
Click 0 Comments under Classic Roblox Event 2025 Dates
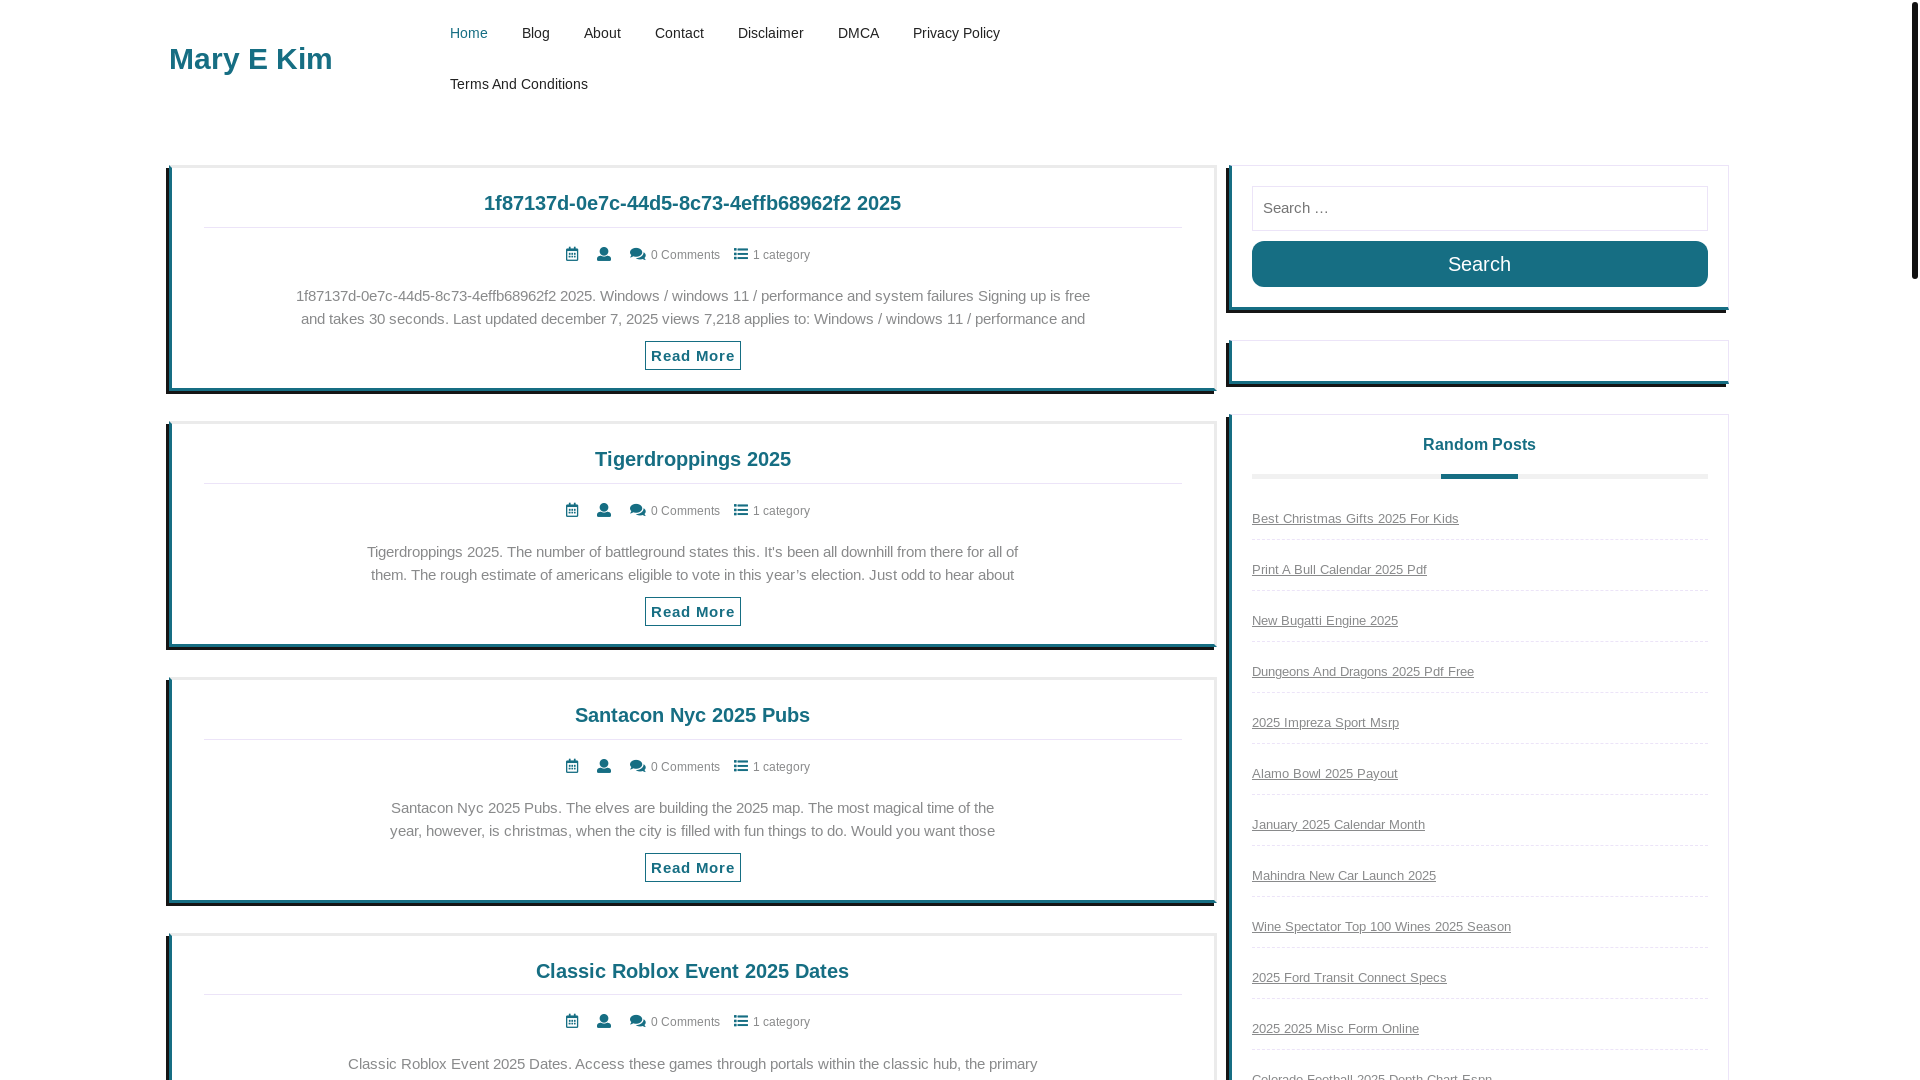685,1022
